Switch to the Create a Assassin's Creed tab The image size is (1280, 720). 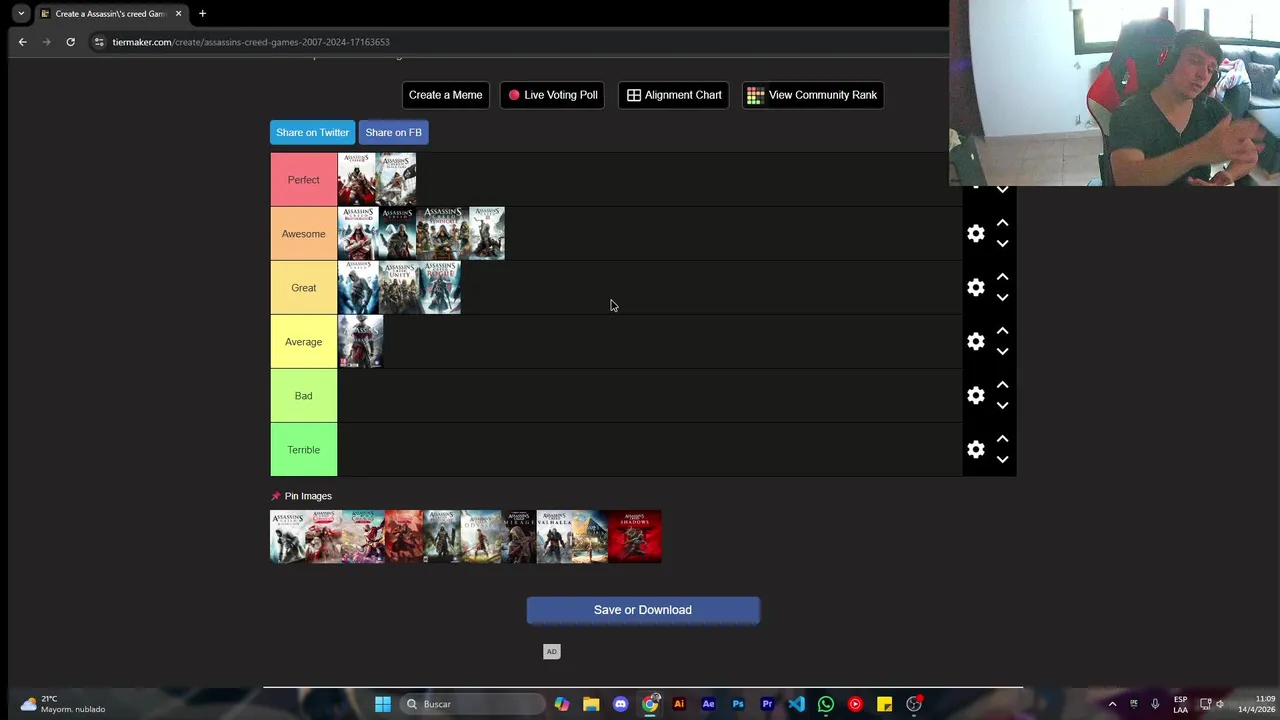tap(110, 14)
